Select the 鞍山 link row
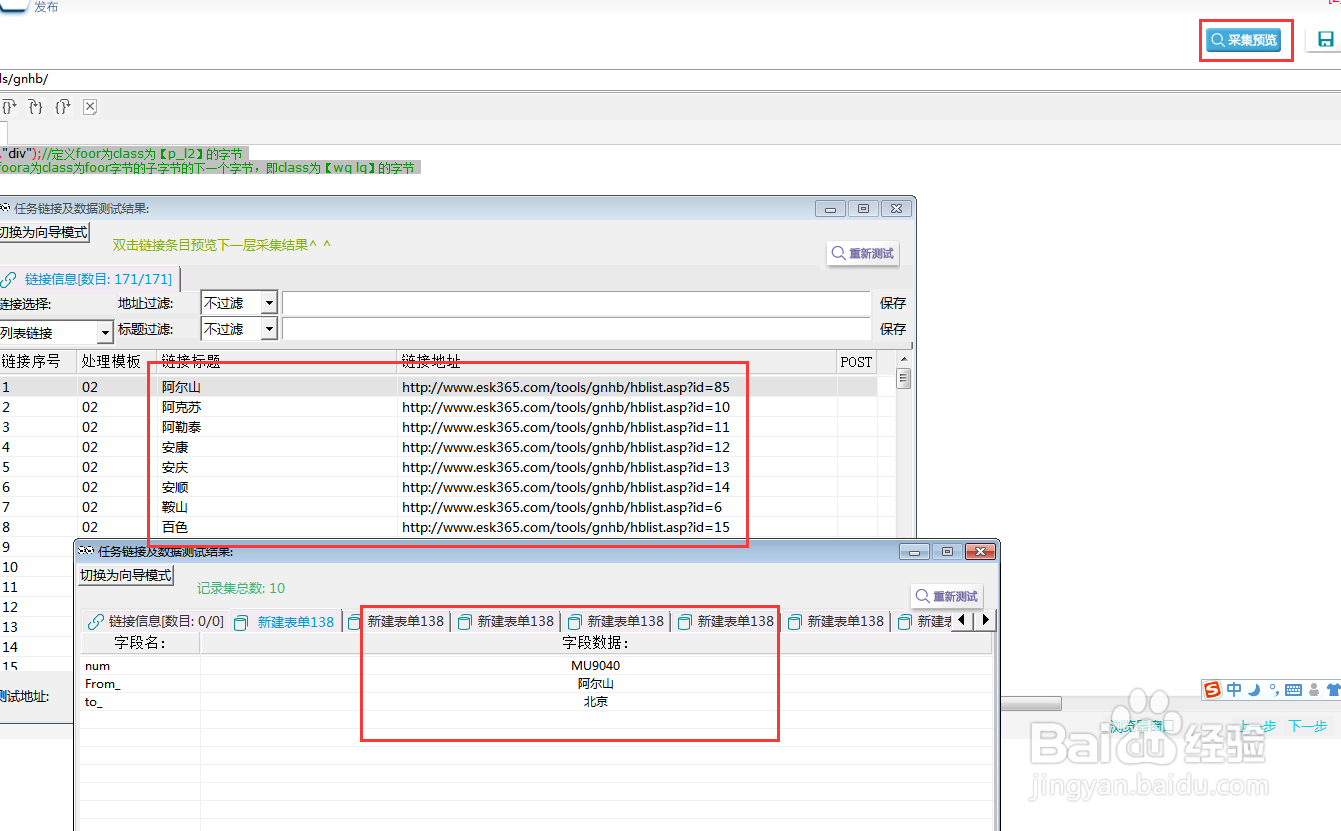The width and height of the screenshot is (1341, 831). (x=438, y=507)
